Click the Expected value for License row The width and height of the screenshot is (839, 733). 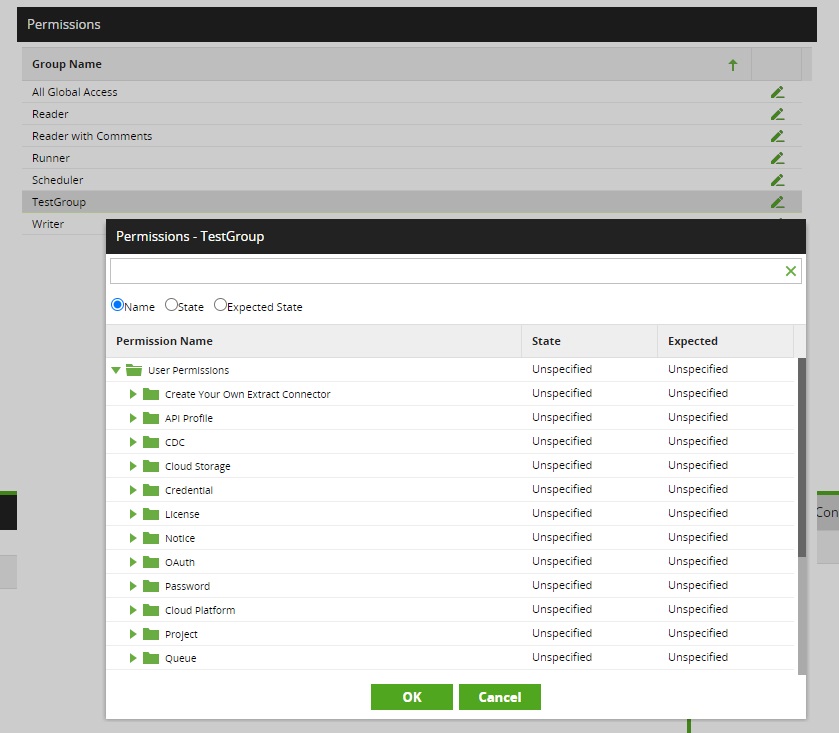pos(698,514)
